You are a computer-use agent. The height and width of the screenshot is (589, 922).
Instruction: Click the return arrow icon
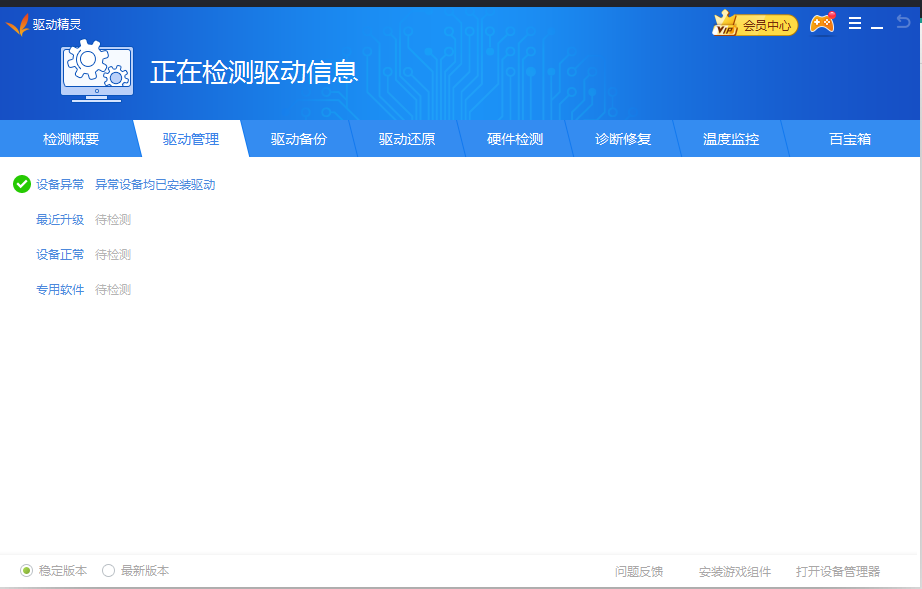(x=903, y=22)
